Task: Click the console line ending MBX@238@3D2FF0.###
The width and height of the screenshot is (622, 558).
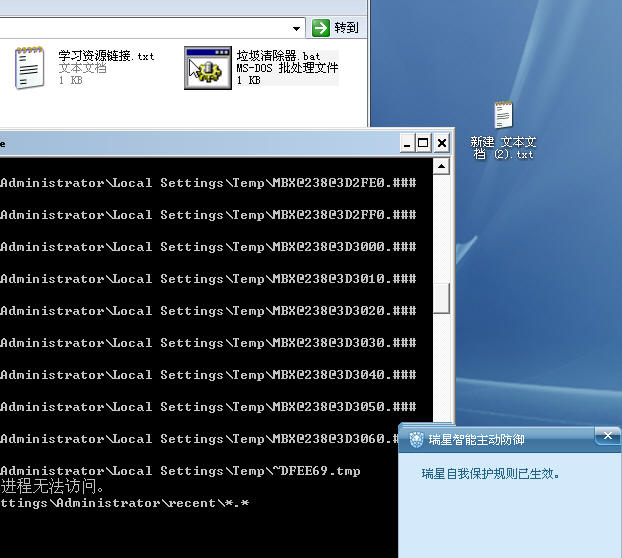Action: 208,215
